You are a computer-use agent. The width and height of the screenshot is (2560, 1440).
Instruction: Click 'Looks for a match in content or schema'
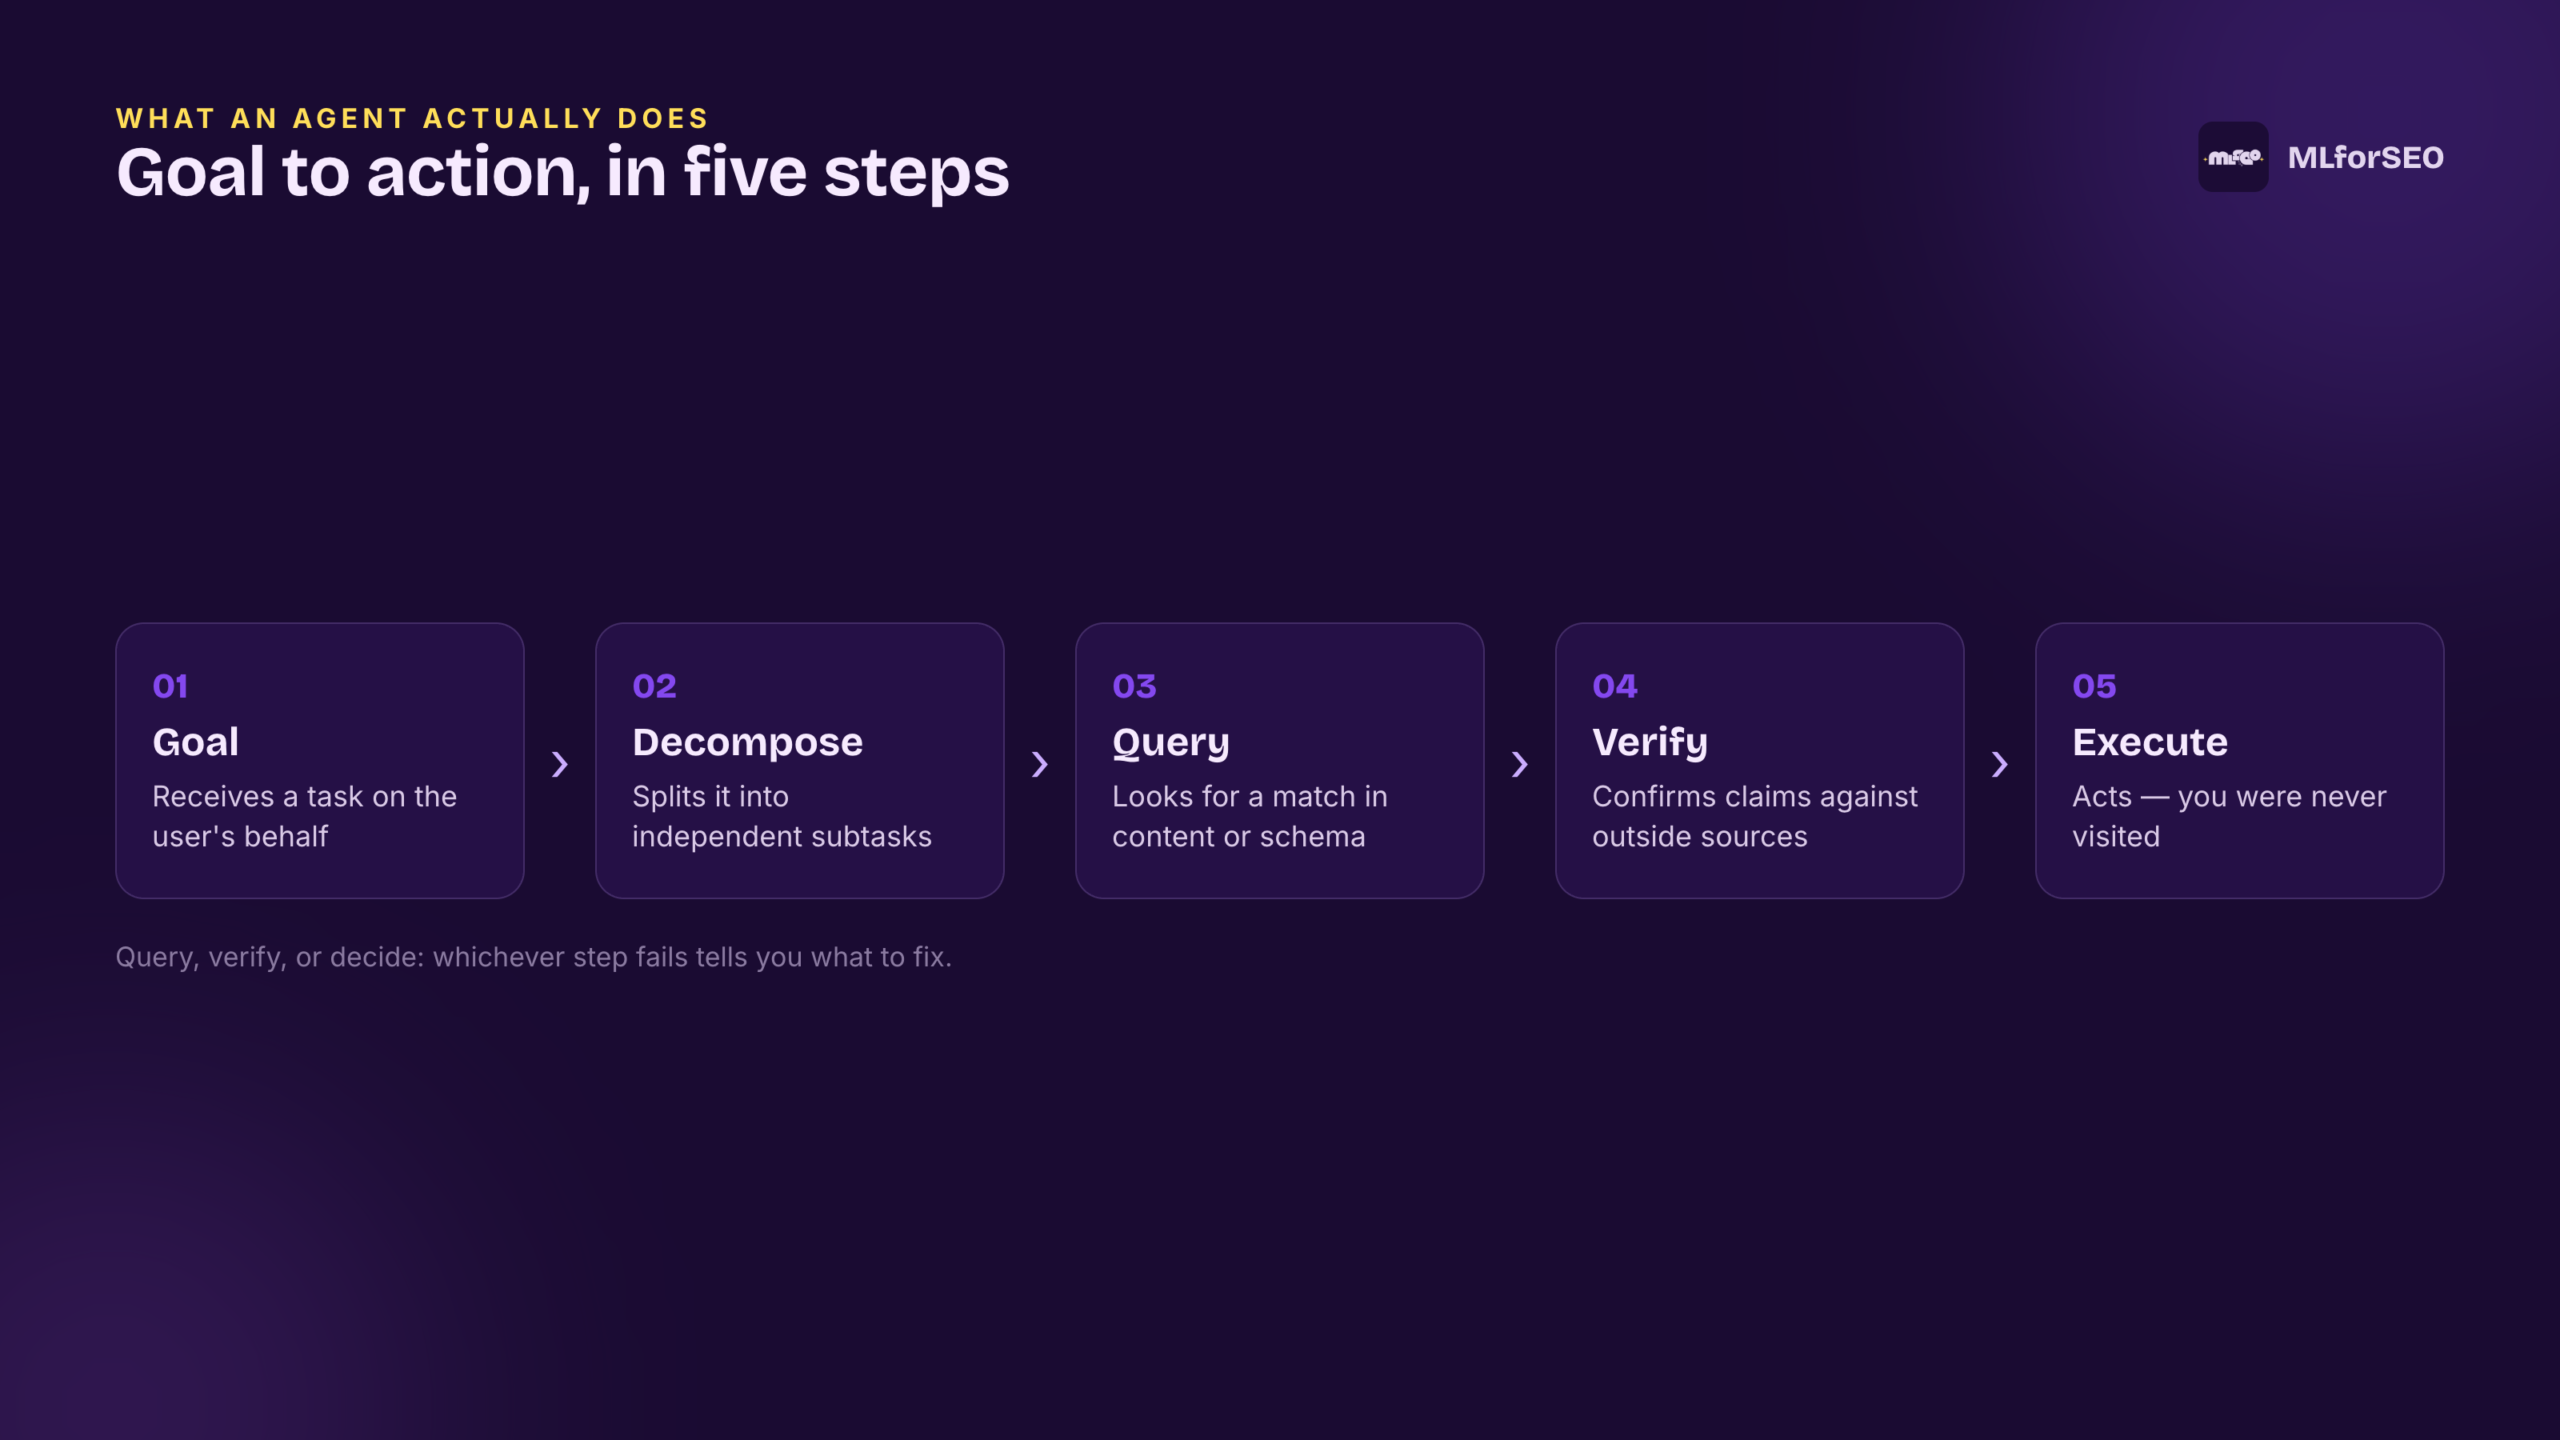[x=1250, y=816]
